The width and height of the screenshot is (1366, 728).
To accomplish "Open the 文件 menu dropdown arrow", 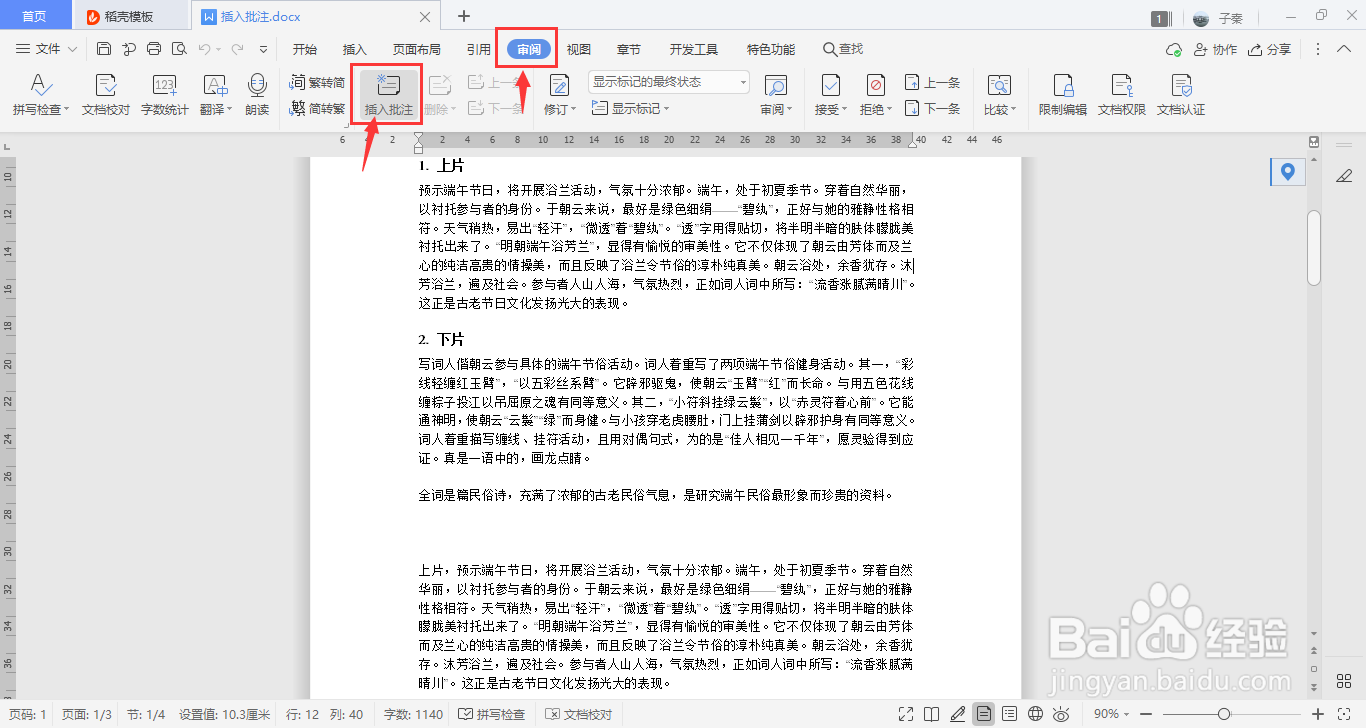I will click(x=70, y=49).
